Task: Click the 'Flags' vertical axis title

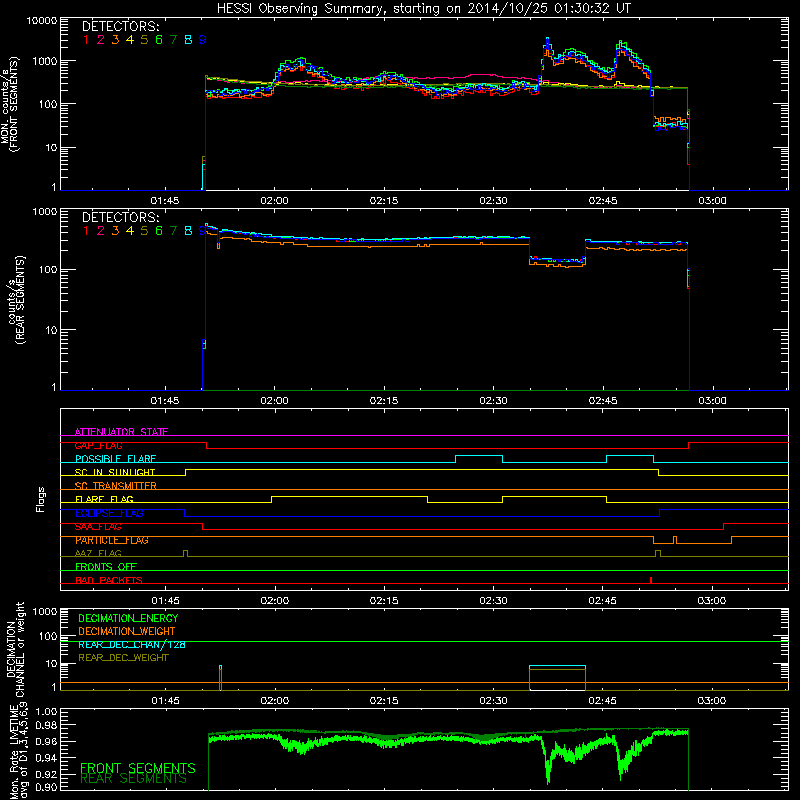Action: (41, 499)
